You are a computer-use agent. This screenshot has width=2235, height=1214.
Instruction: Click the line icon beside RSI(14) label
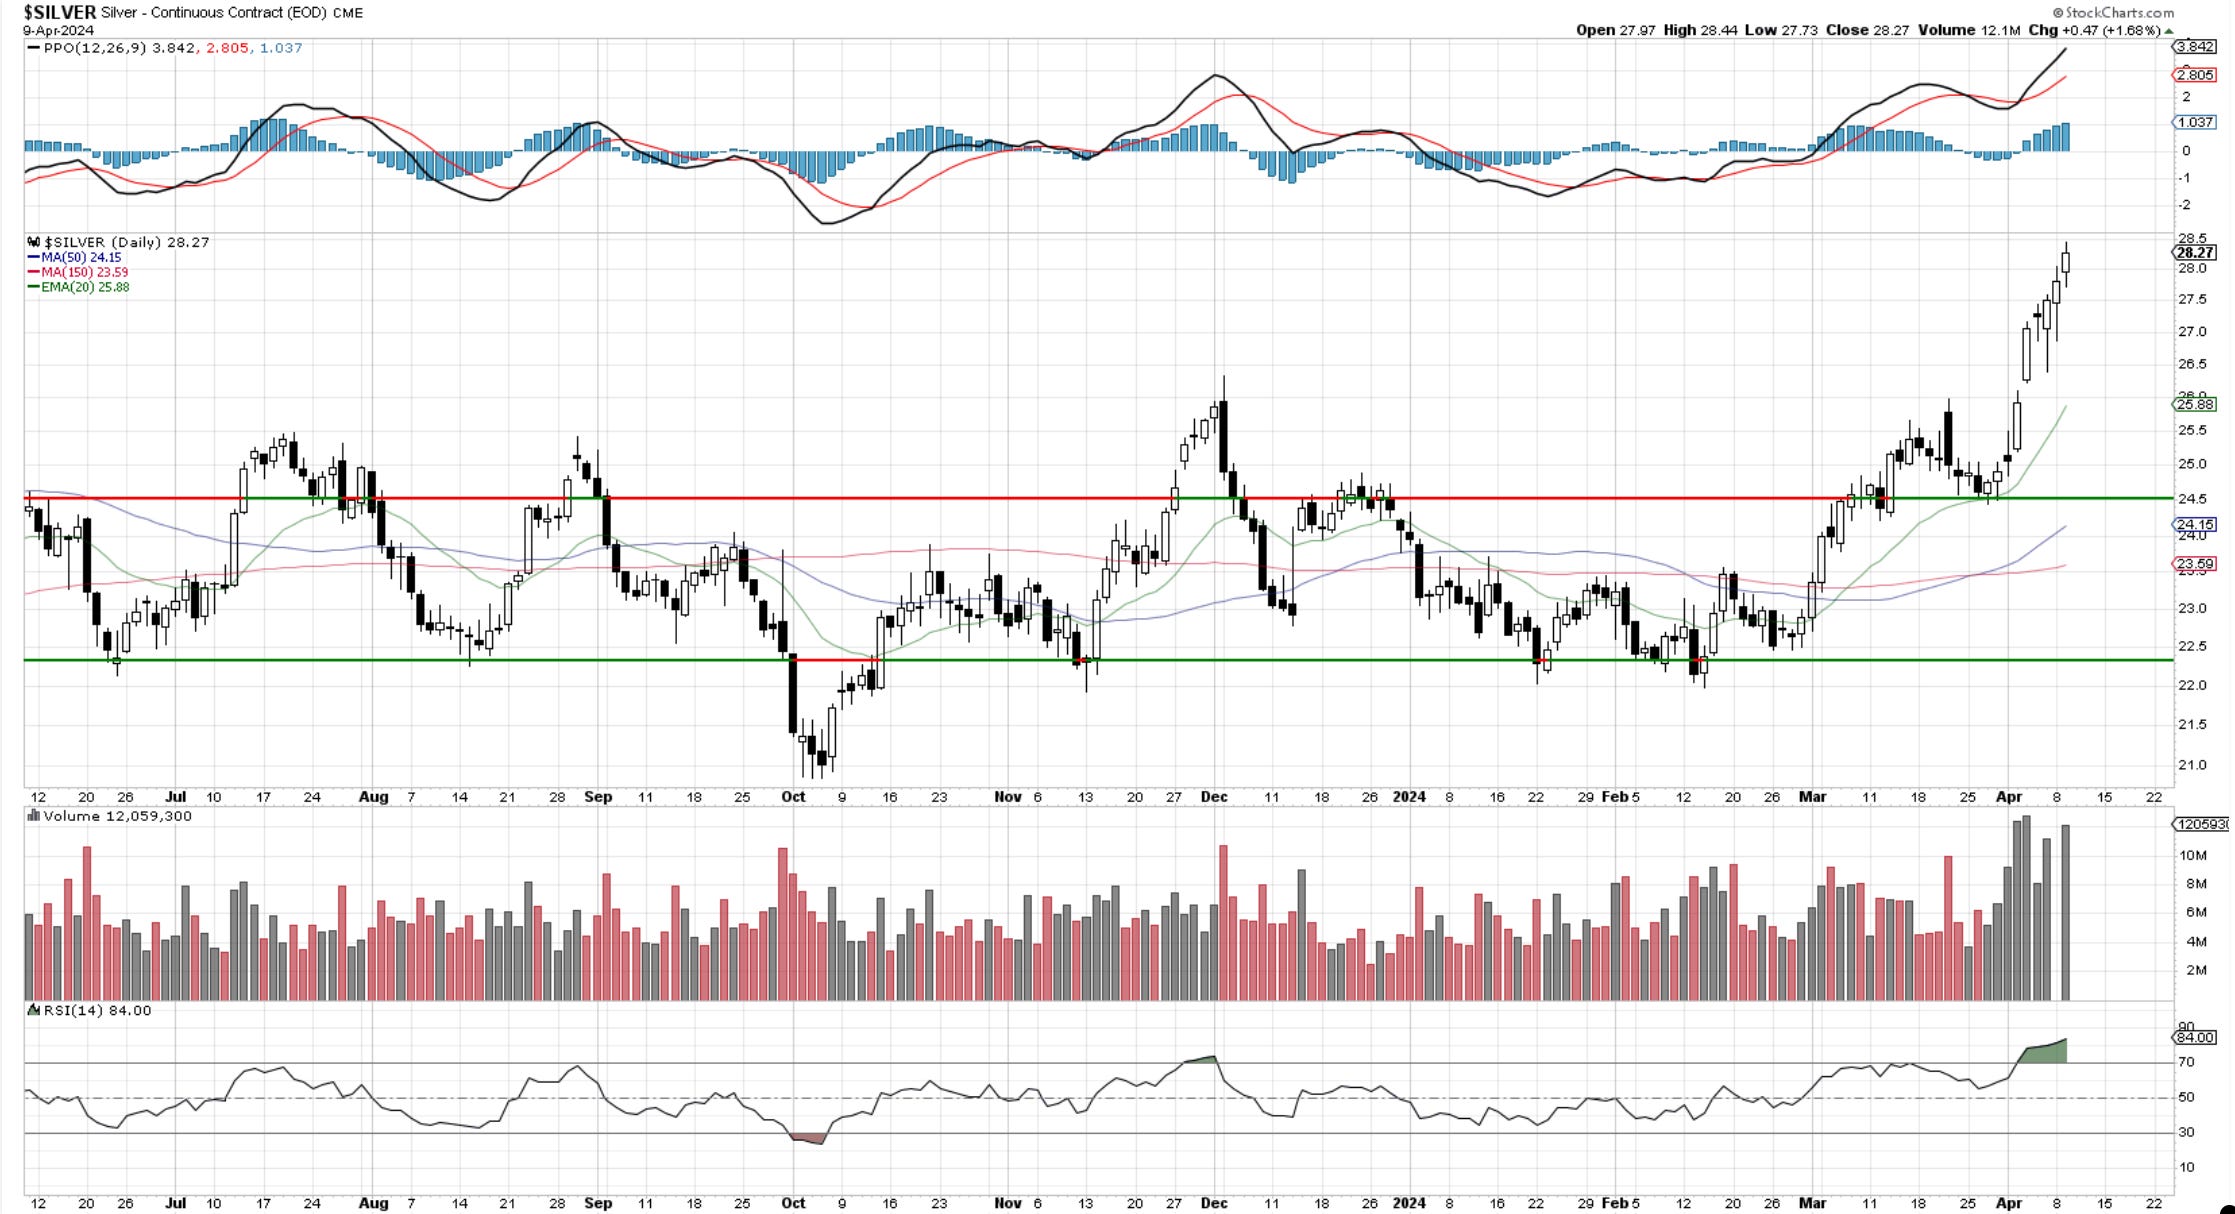[34, 1010]
